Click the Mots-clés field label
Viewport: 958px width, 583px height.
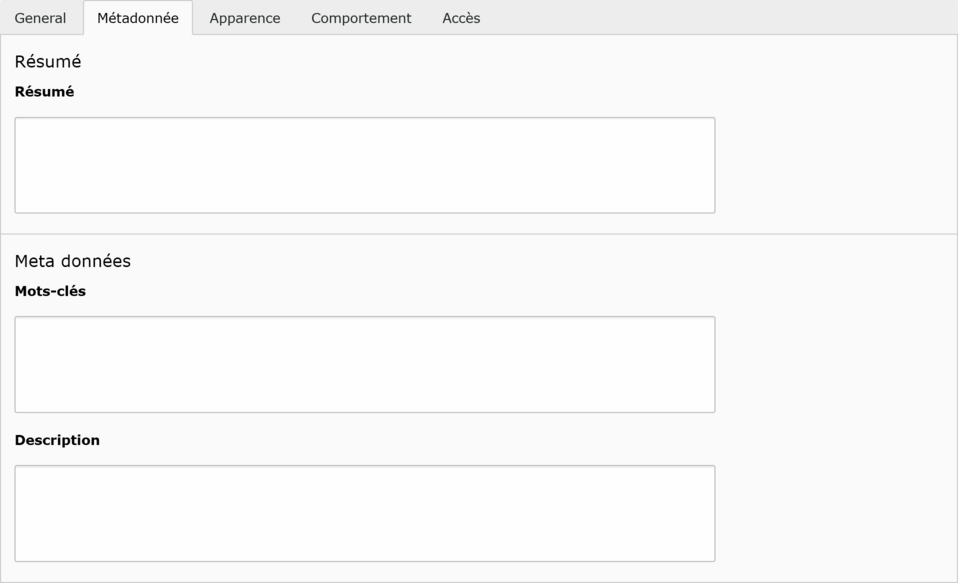pos(50,291)
